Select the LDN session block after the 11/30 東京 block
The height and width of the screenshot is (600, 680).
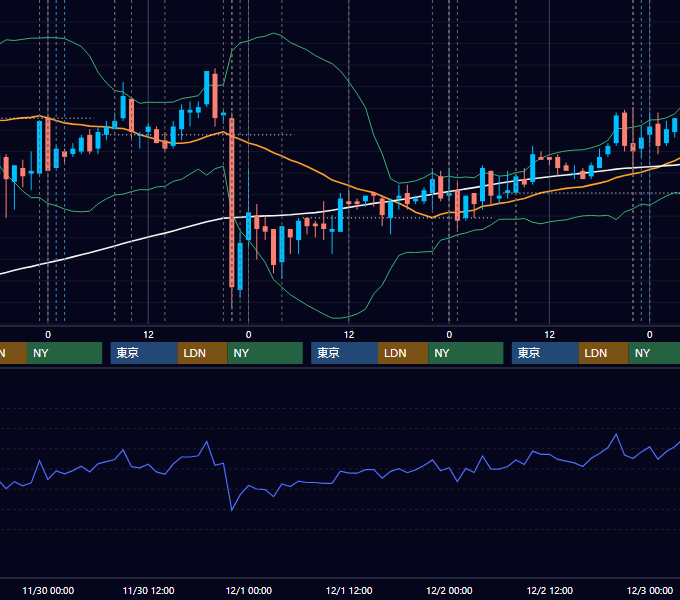click(203, 353)
